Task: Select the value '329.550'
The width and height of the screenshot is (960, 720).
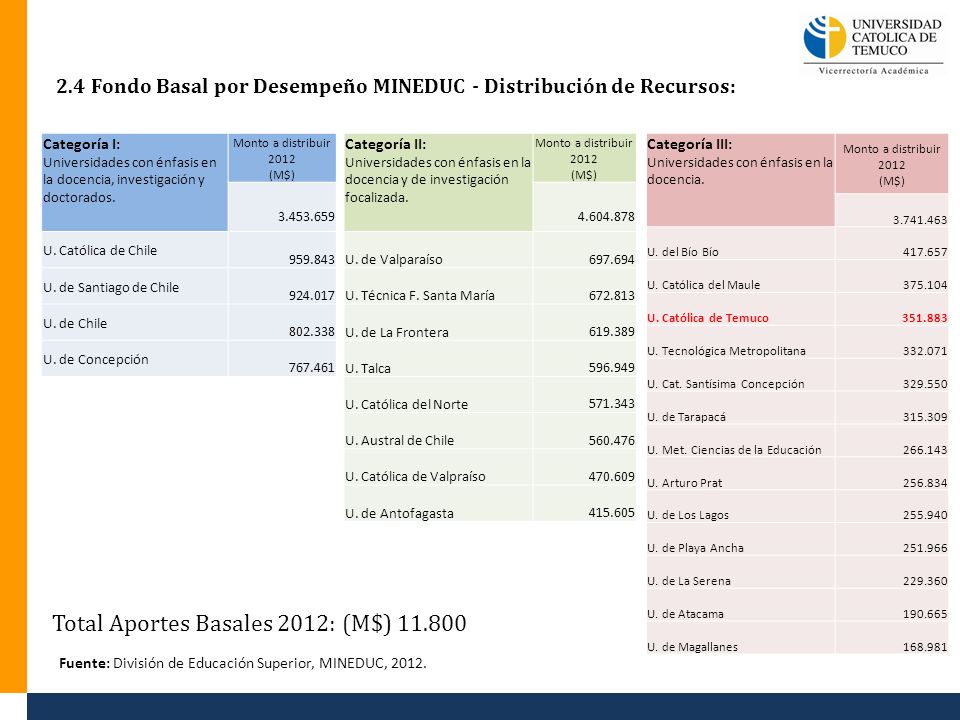Action: [x=925, y=384]
